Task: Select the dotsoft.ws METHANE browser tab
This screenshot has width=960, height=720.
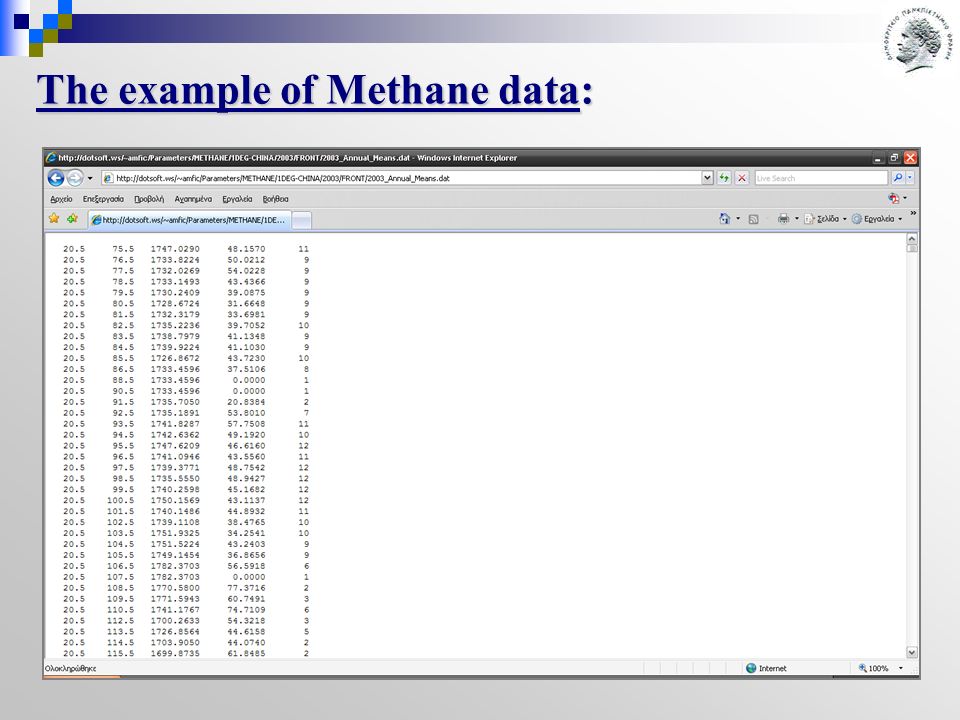Action: tap(189, 220)
